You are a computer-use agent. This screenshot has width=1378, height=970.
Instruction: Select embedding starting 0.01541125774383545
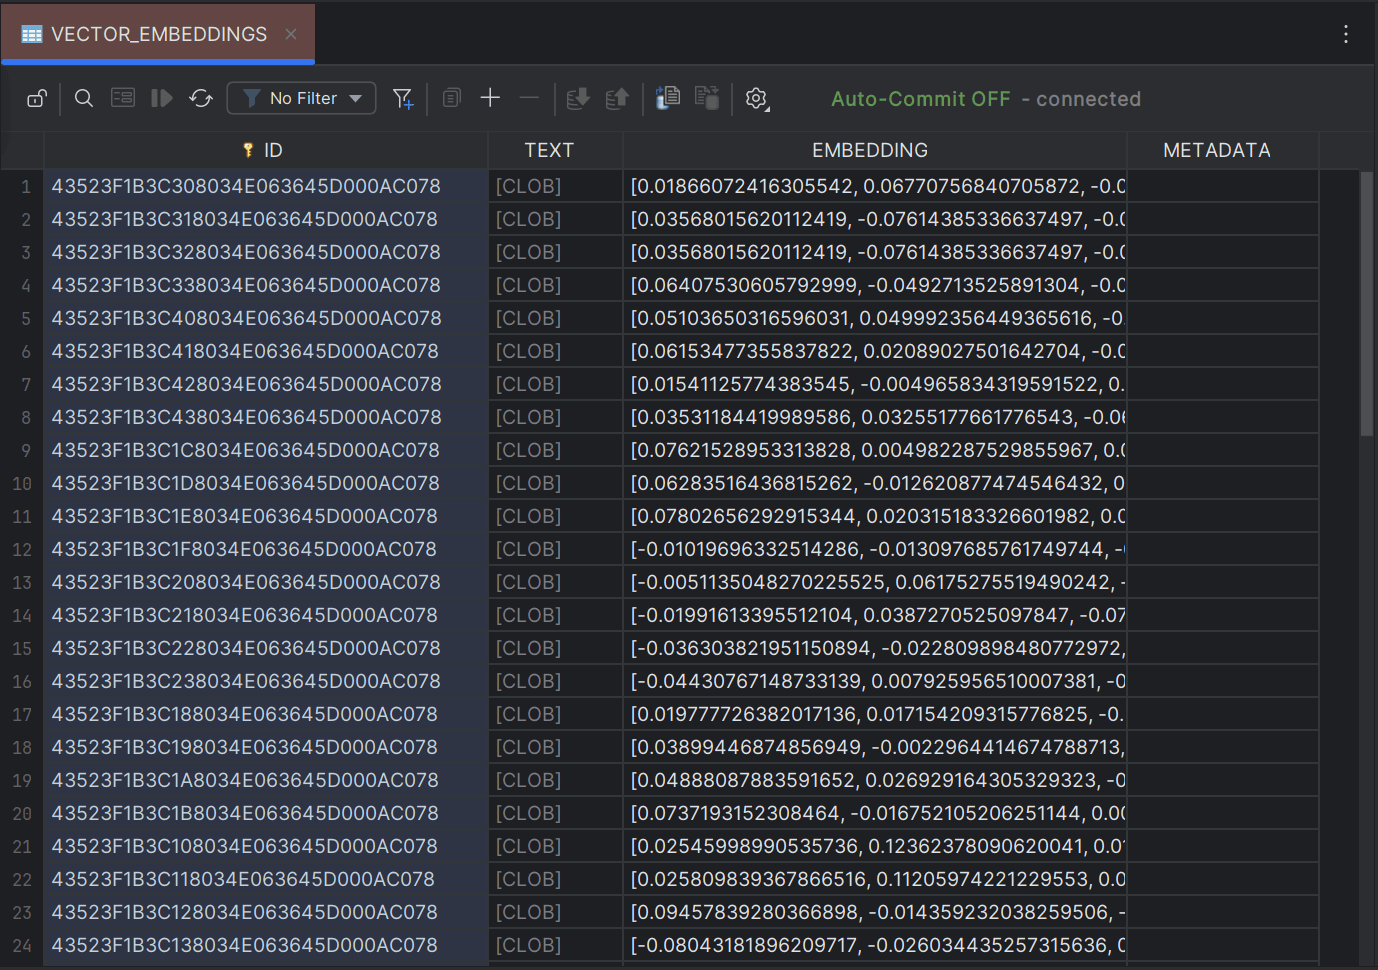tap(875, 384)
